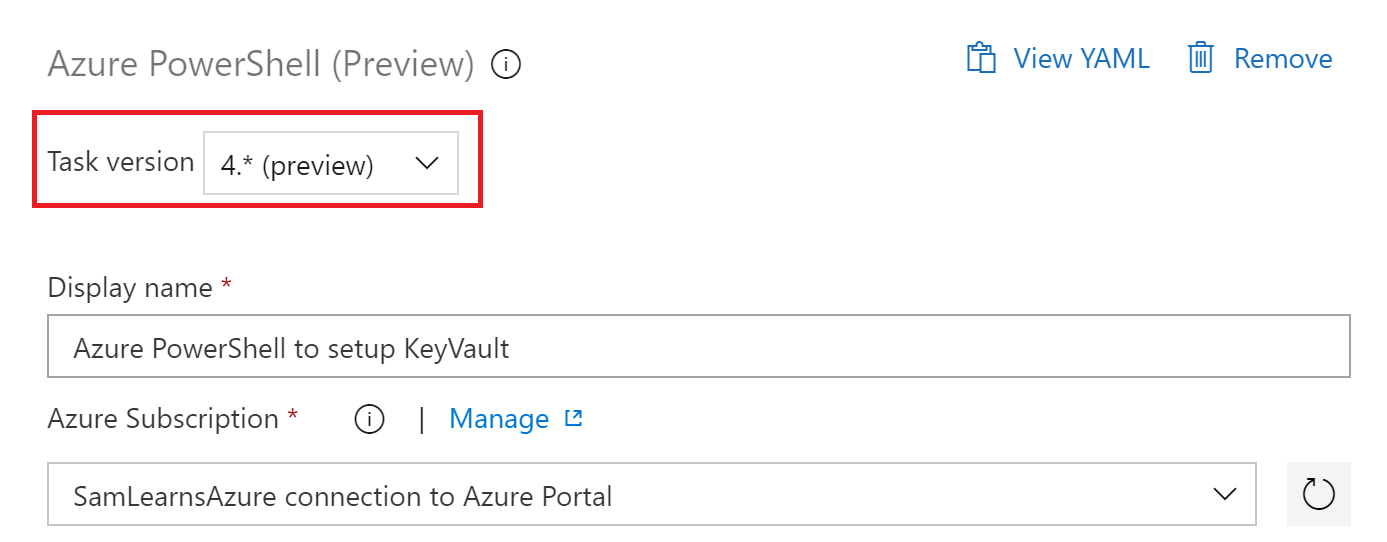This screenshot has height=542, width=1387.
Task: Click the Task version dropdown chevron
Action: [427, 164]
